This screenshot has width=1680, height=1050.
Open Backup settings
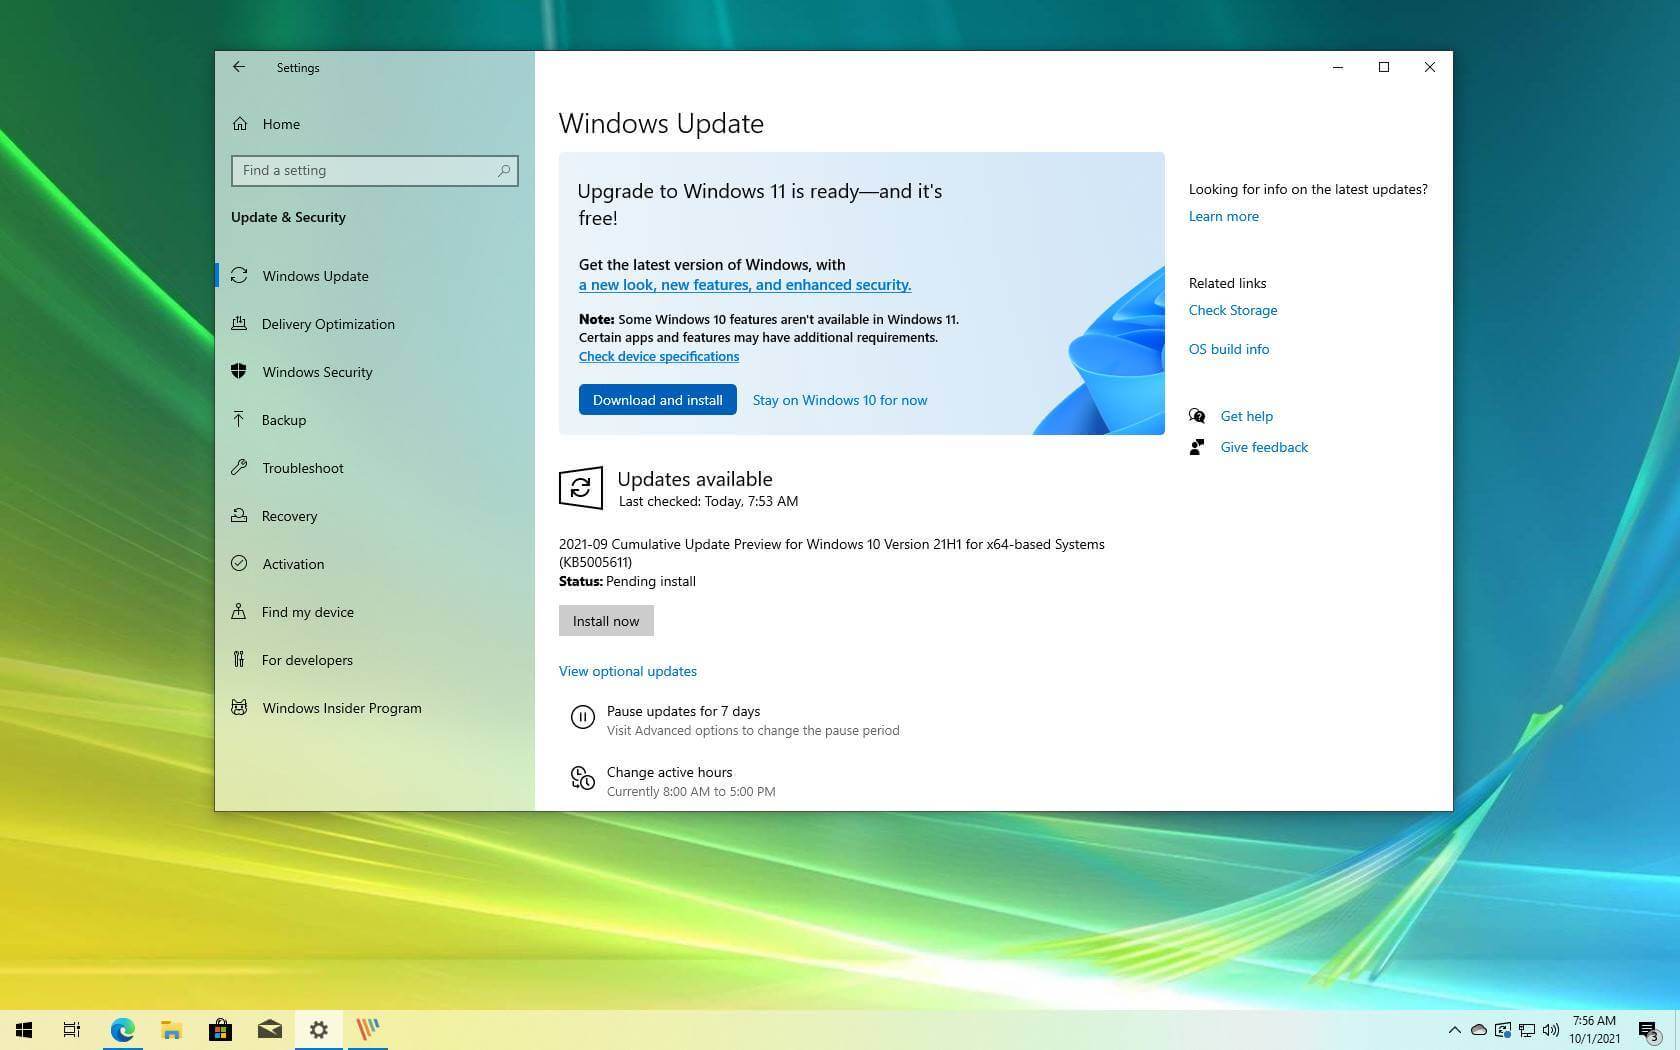point(283,420)
